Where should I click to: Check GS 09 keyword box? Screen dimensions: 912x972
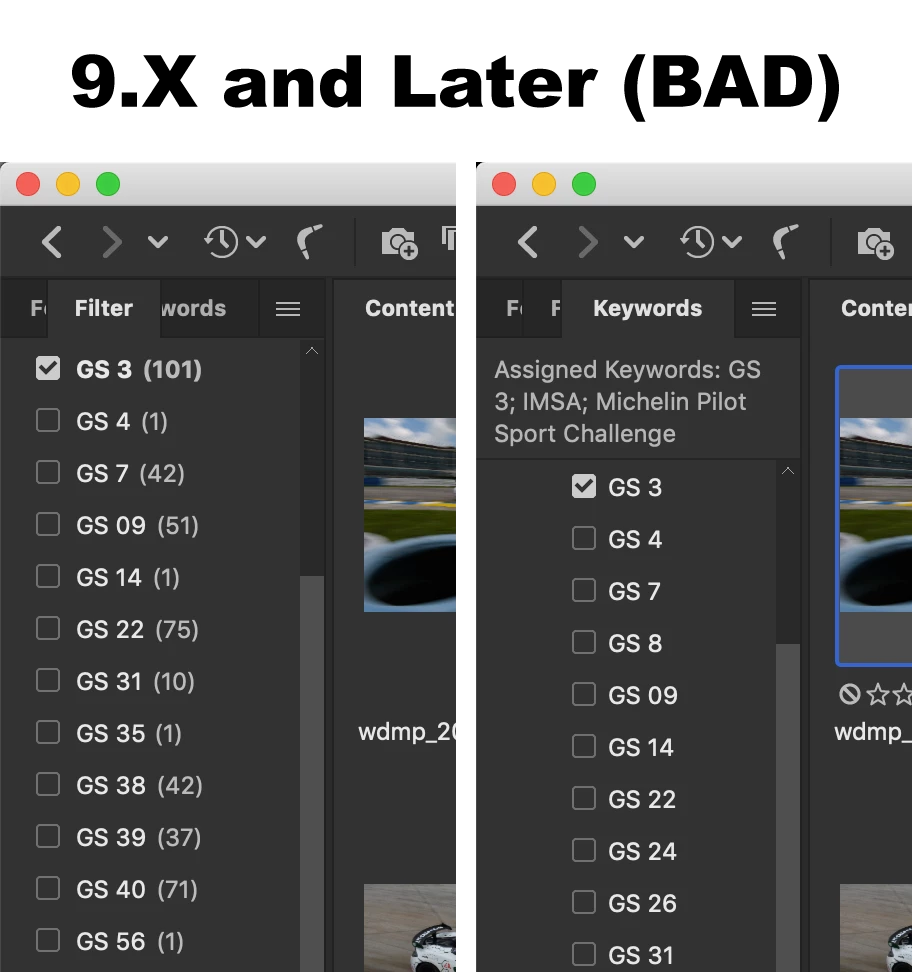(583, 695)
